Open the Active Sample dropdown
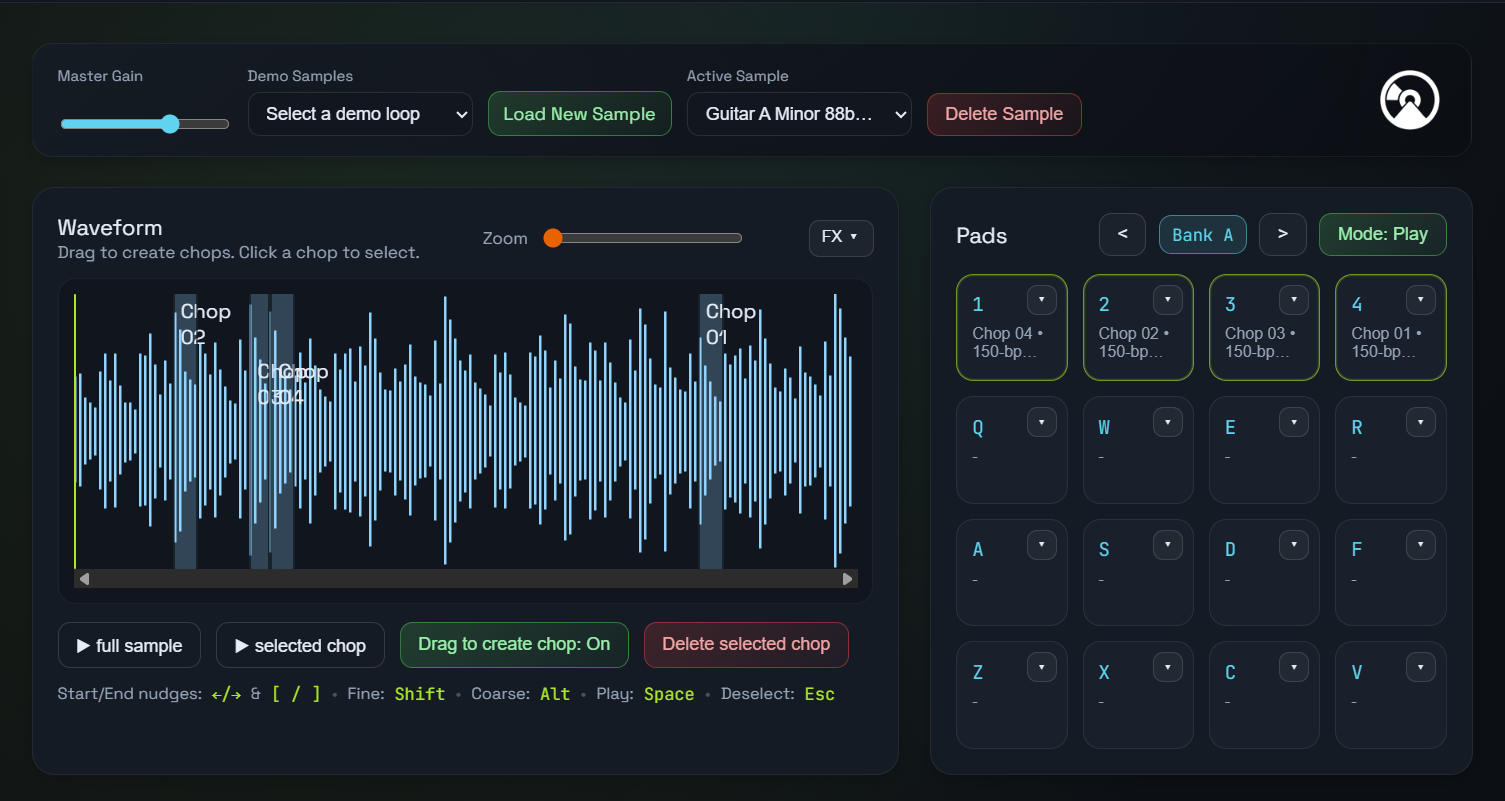The image size is (1505, 801). [798, 114]
